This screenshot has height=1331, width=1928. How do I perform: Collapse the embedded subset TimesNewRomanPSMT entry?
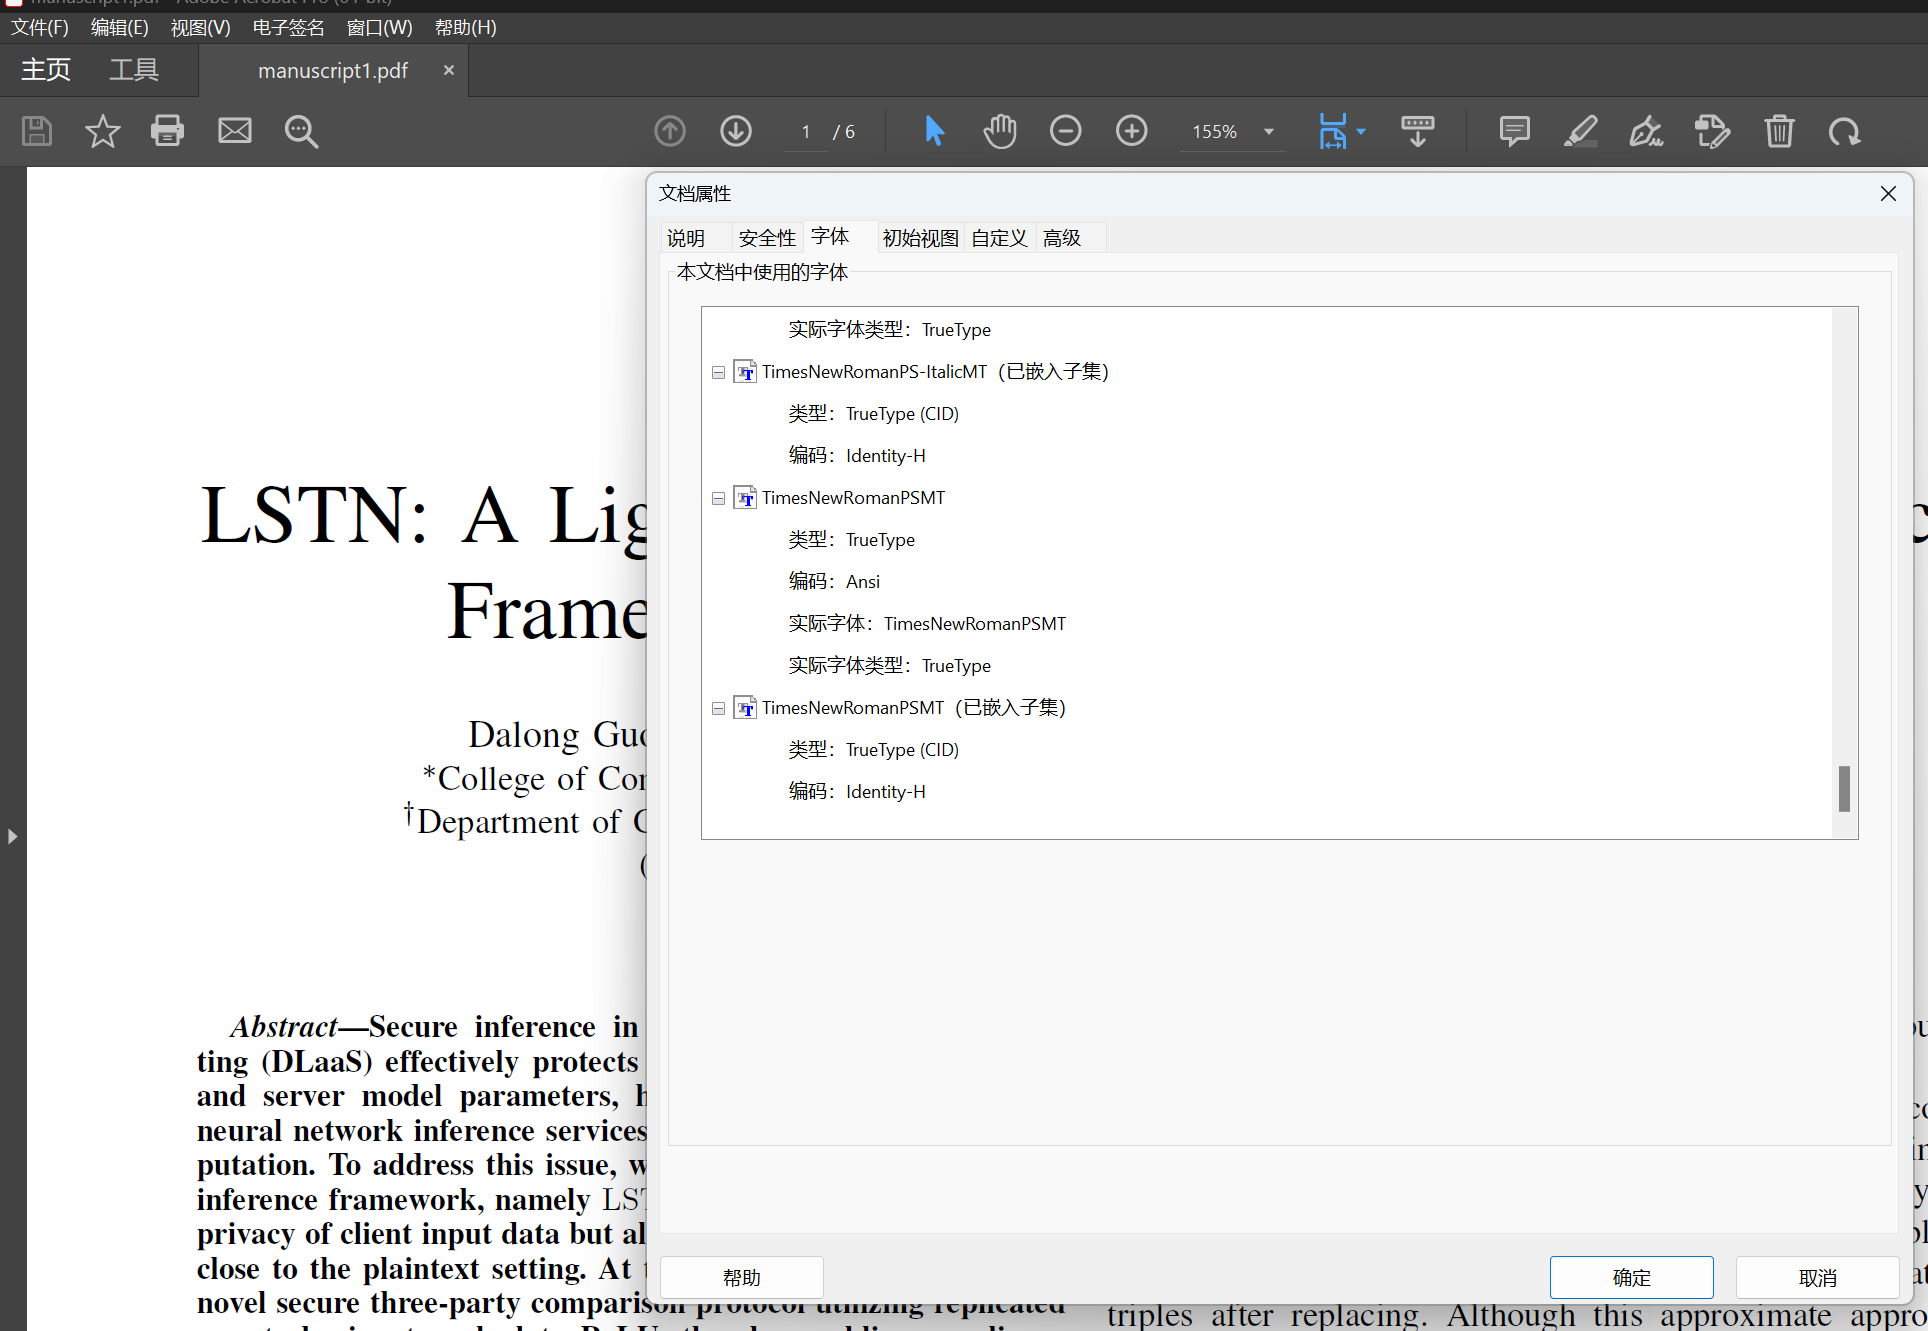[x=718, y=708]
